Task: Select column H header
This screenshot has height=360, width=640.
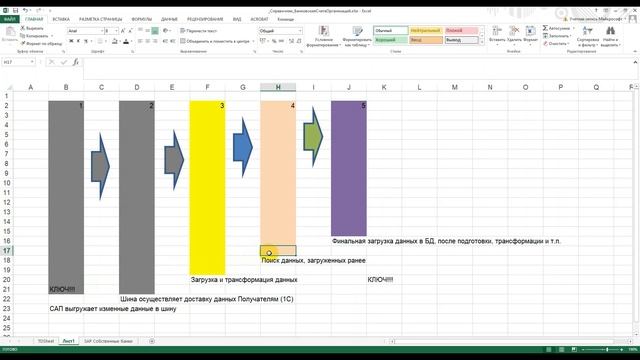Action: 278,87
